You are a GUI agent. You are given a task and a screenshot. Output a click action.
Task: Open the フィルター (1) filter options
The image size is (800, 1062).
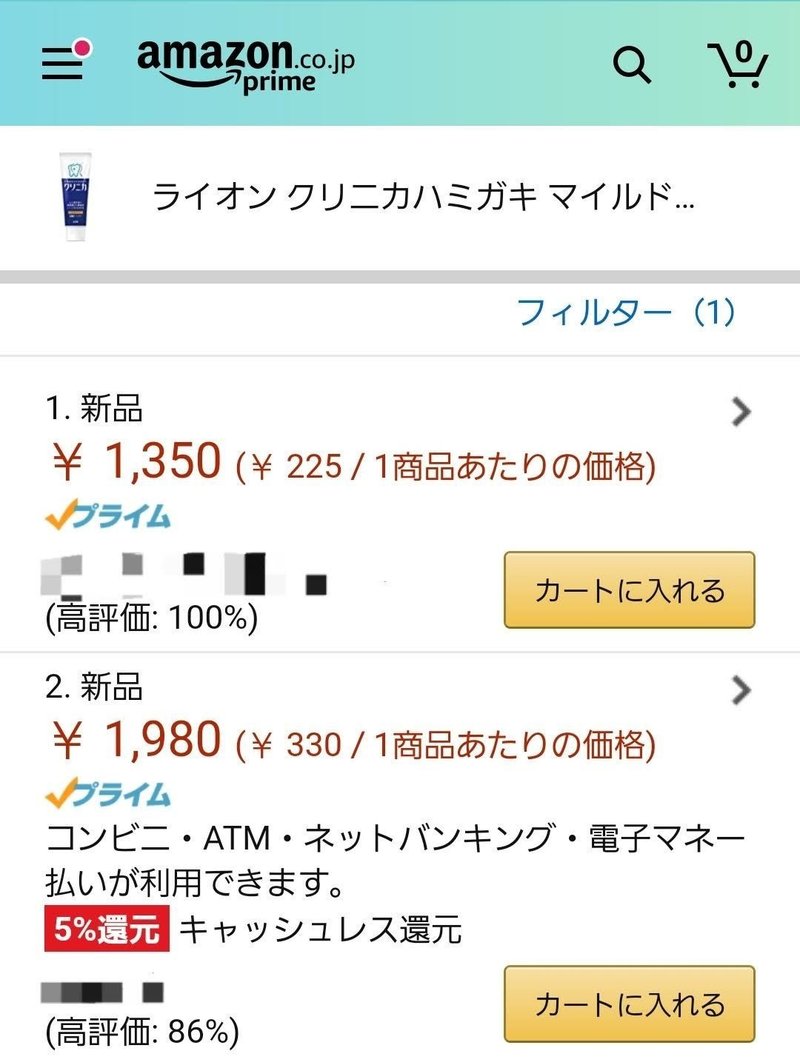coord(627,312)
